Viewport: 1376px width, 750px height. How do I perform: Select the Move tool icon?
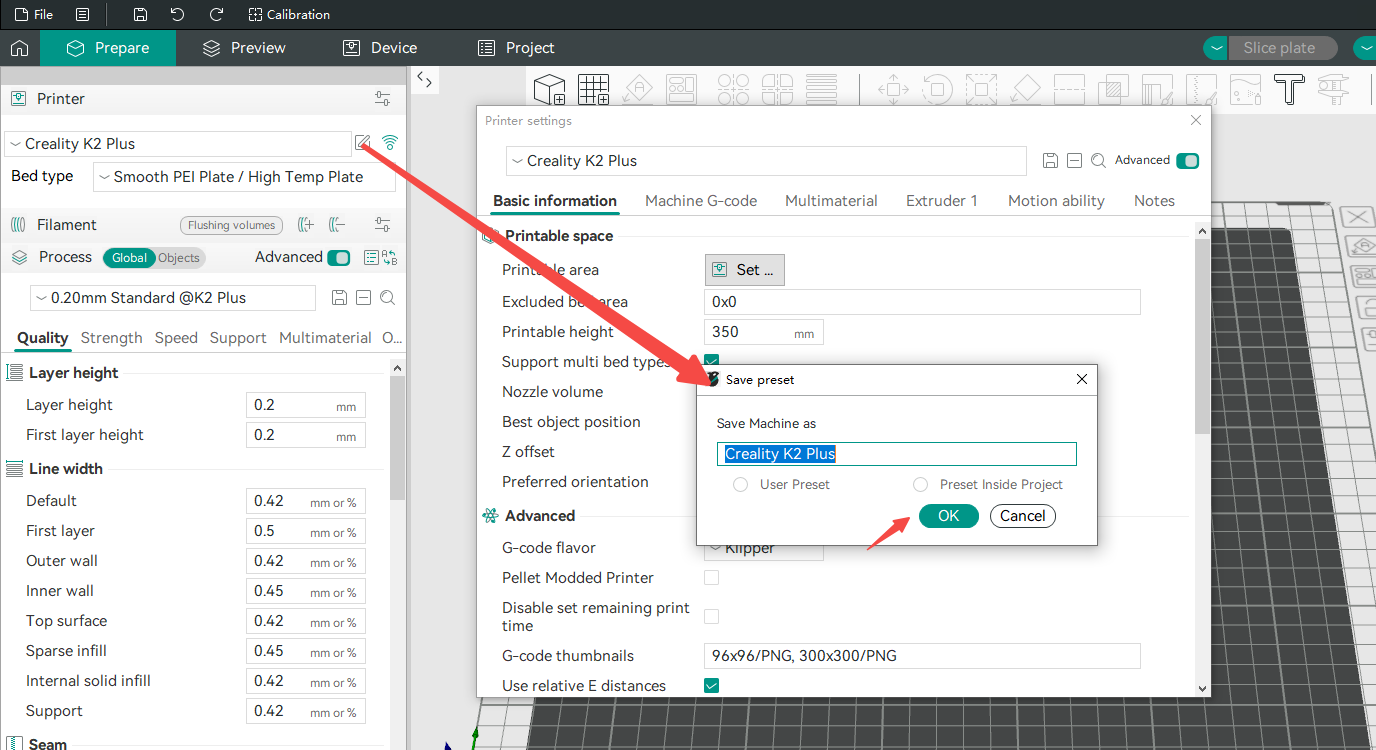pyautogui.click(x=893, y=88)
